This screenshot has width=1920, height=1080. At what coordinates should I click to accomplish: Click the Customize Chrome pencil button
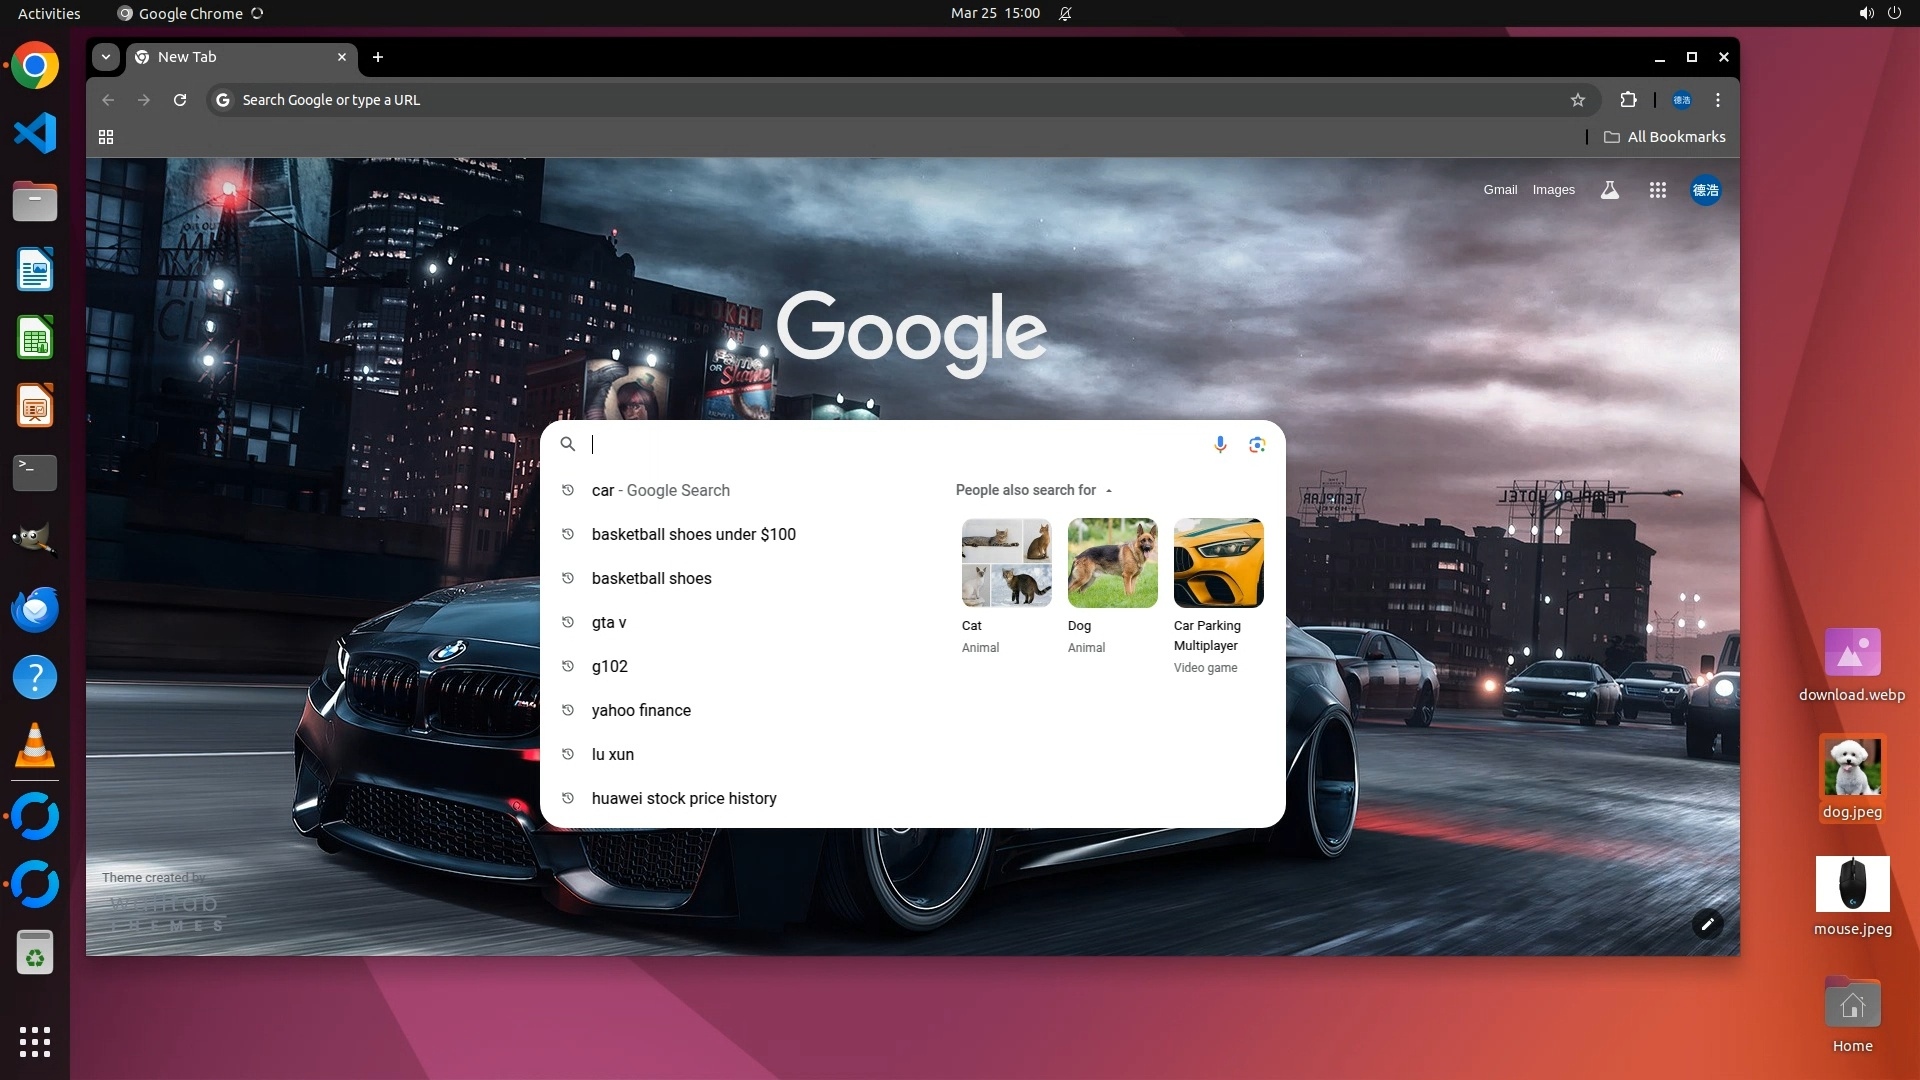coord(1707,924)
